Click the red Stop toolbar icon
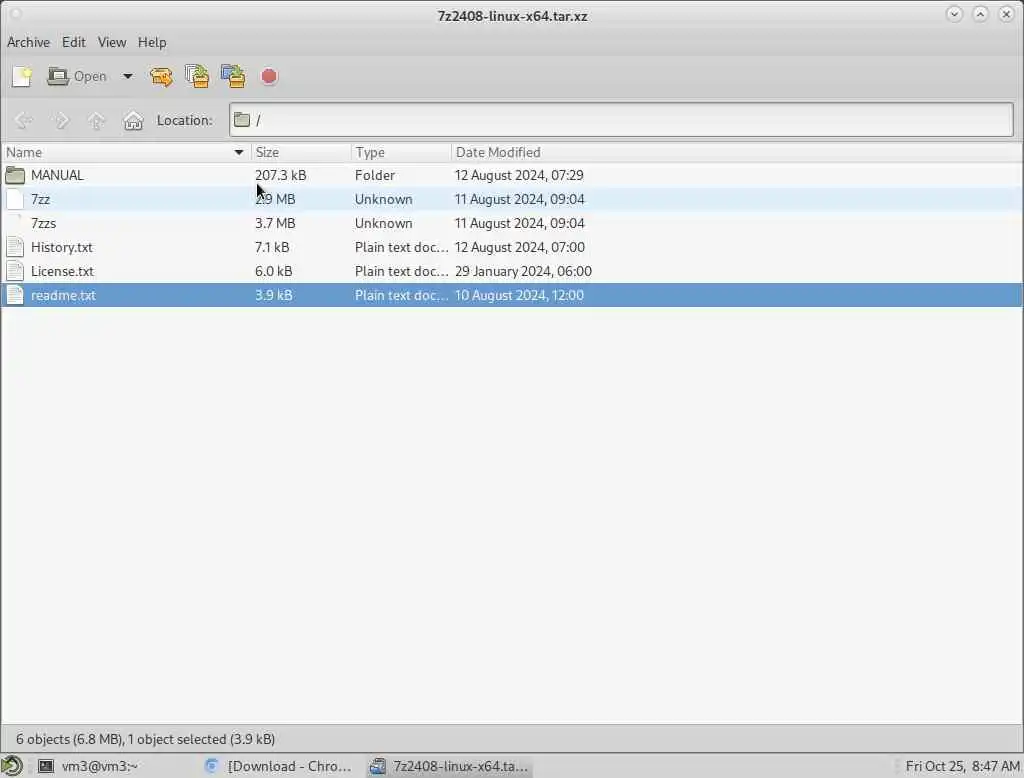The width and height of the screenshot is (1024, 778). [269, 76]
